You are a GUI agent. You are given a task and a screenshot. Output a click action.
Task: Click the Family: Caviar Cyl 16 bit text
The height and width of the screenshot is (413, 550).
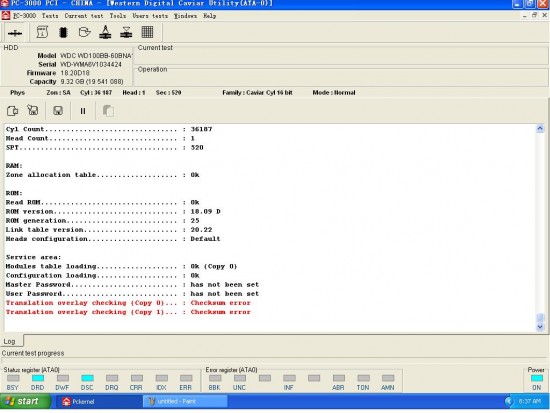tap(257, 93)
